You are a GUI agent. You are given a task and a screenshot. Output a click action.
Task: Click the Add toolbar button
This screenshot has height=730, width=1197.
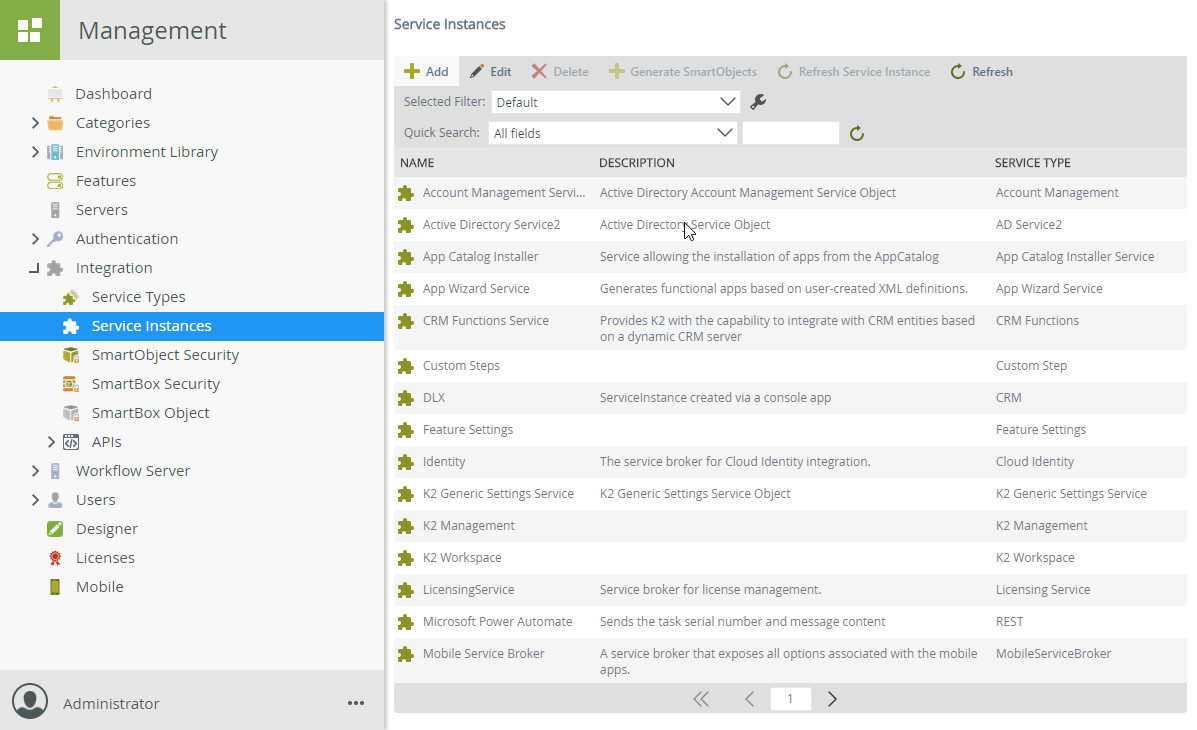point(426,72)
